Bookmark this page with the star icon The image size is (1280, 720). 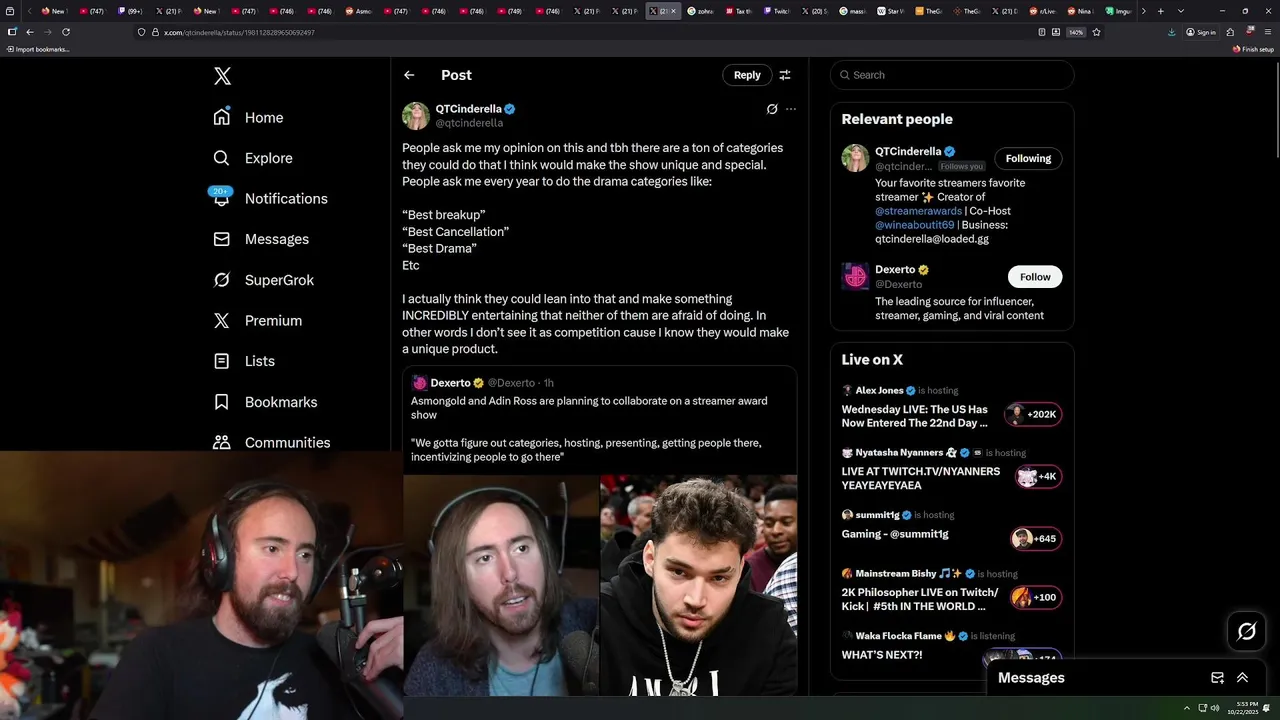1096,32
